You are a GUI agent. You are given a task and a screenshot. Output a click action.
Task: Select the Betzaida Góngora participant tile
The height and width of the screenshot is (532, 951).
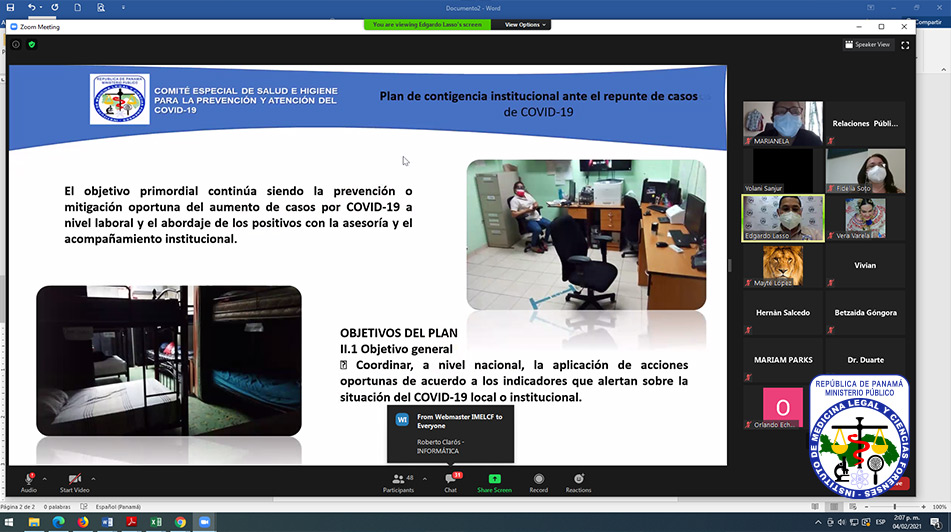(865, 312)
